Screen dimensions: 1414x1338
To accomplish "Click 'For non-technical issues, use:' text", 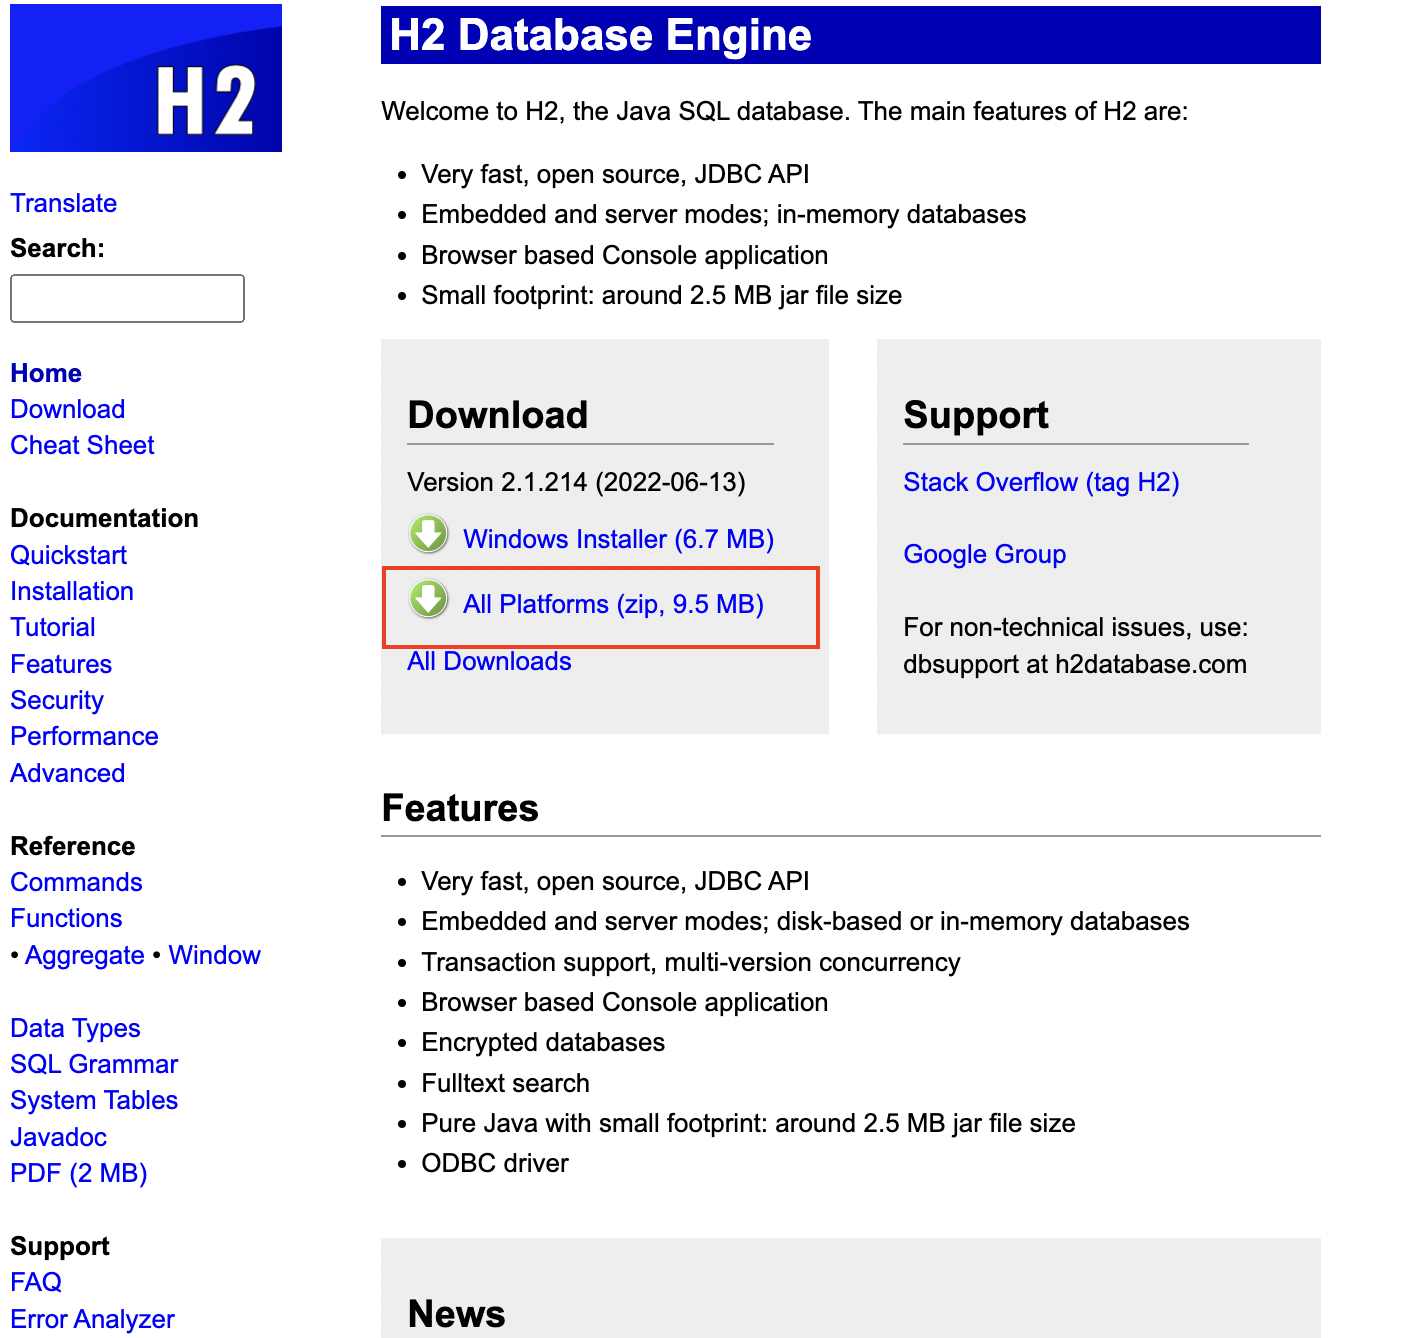I will tap(1076, 627).
